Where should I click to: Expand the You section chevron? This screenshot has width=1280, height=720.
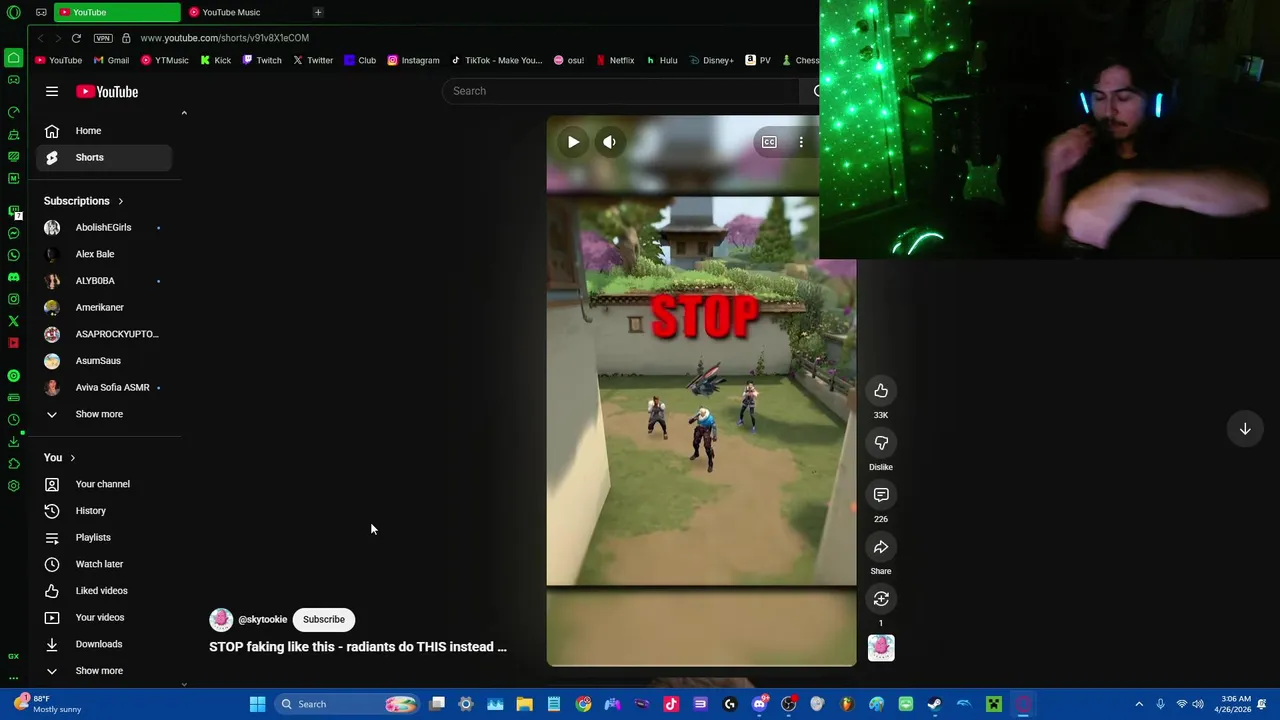tap(72, 458)
